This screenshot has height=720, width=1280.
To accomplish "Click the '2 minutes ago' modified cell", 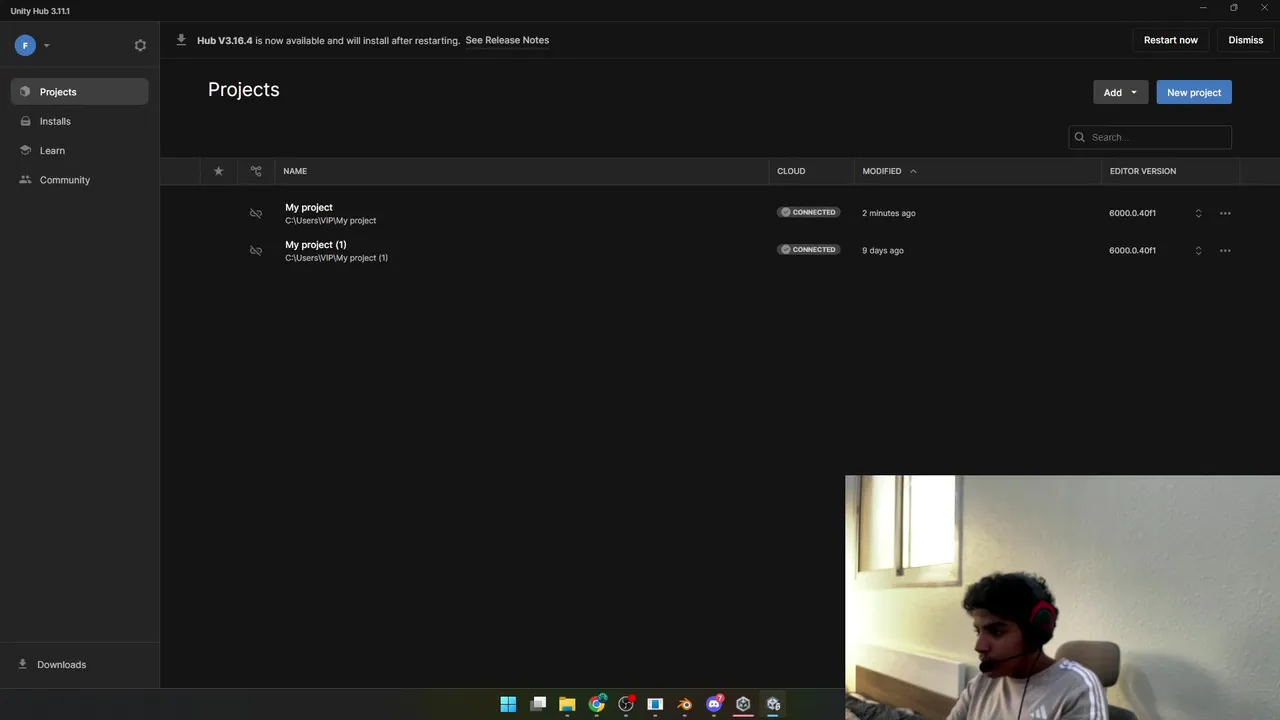I will click(889, 213).
